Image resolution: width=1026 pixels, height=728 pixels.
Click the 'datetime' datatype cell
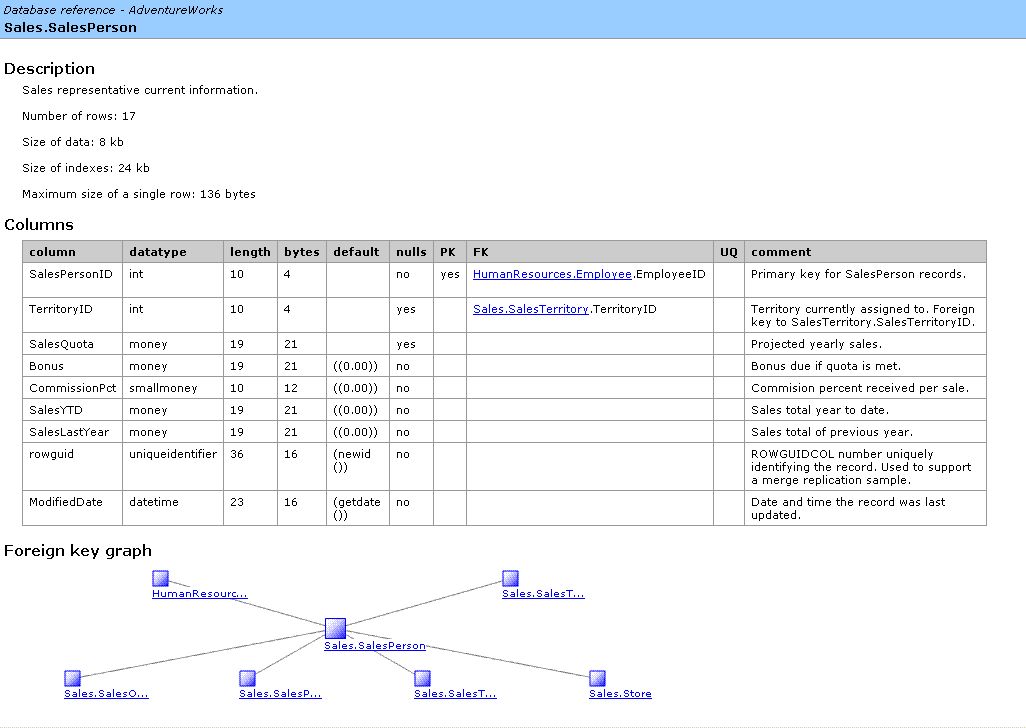(173, 508)
